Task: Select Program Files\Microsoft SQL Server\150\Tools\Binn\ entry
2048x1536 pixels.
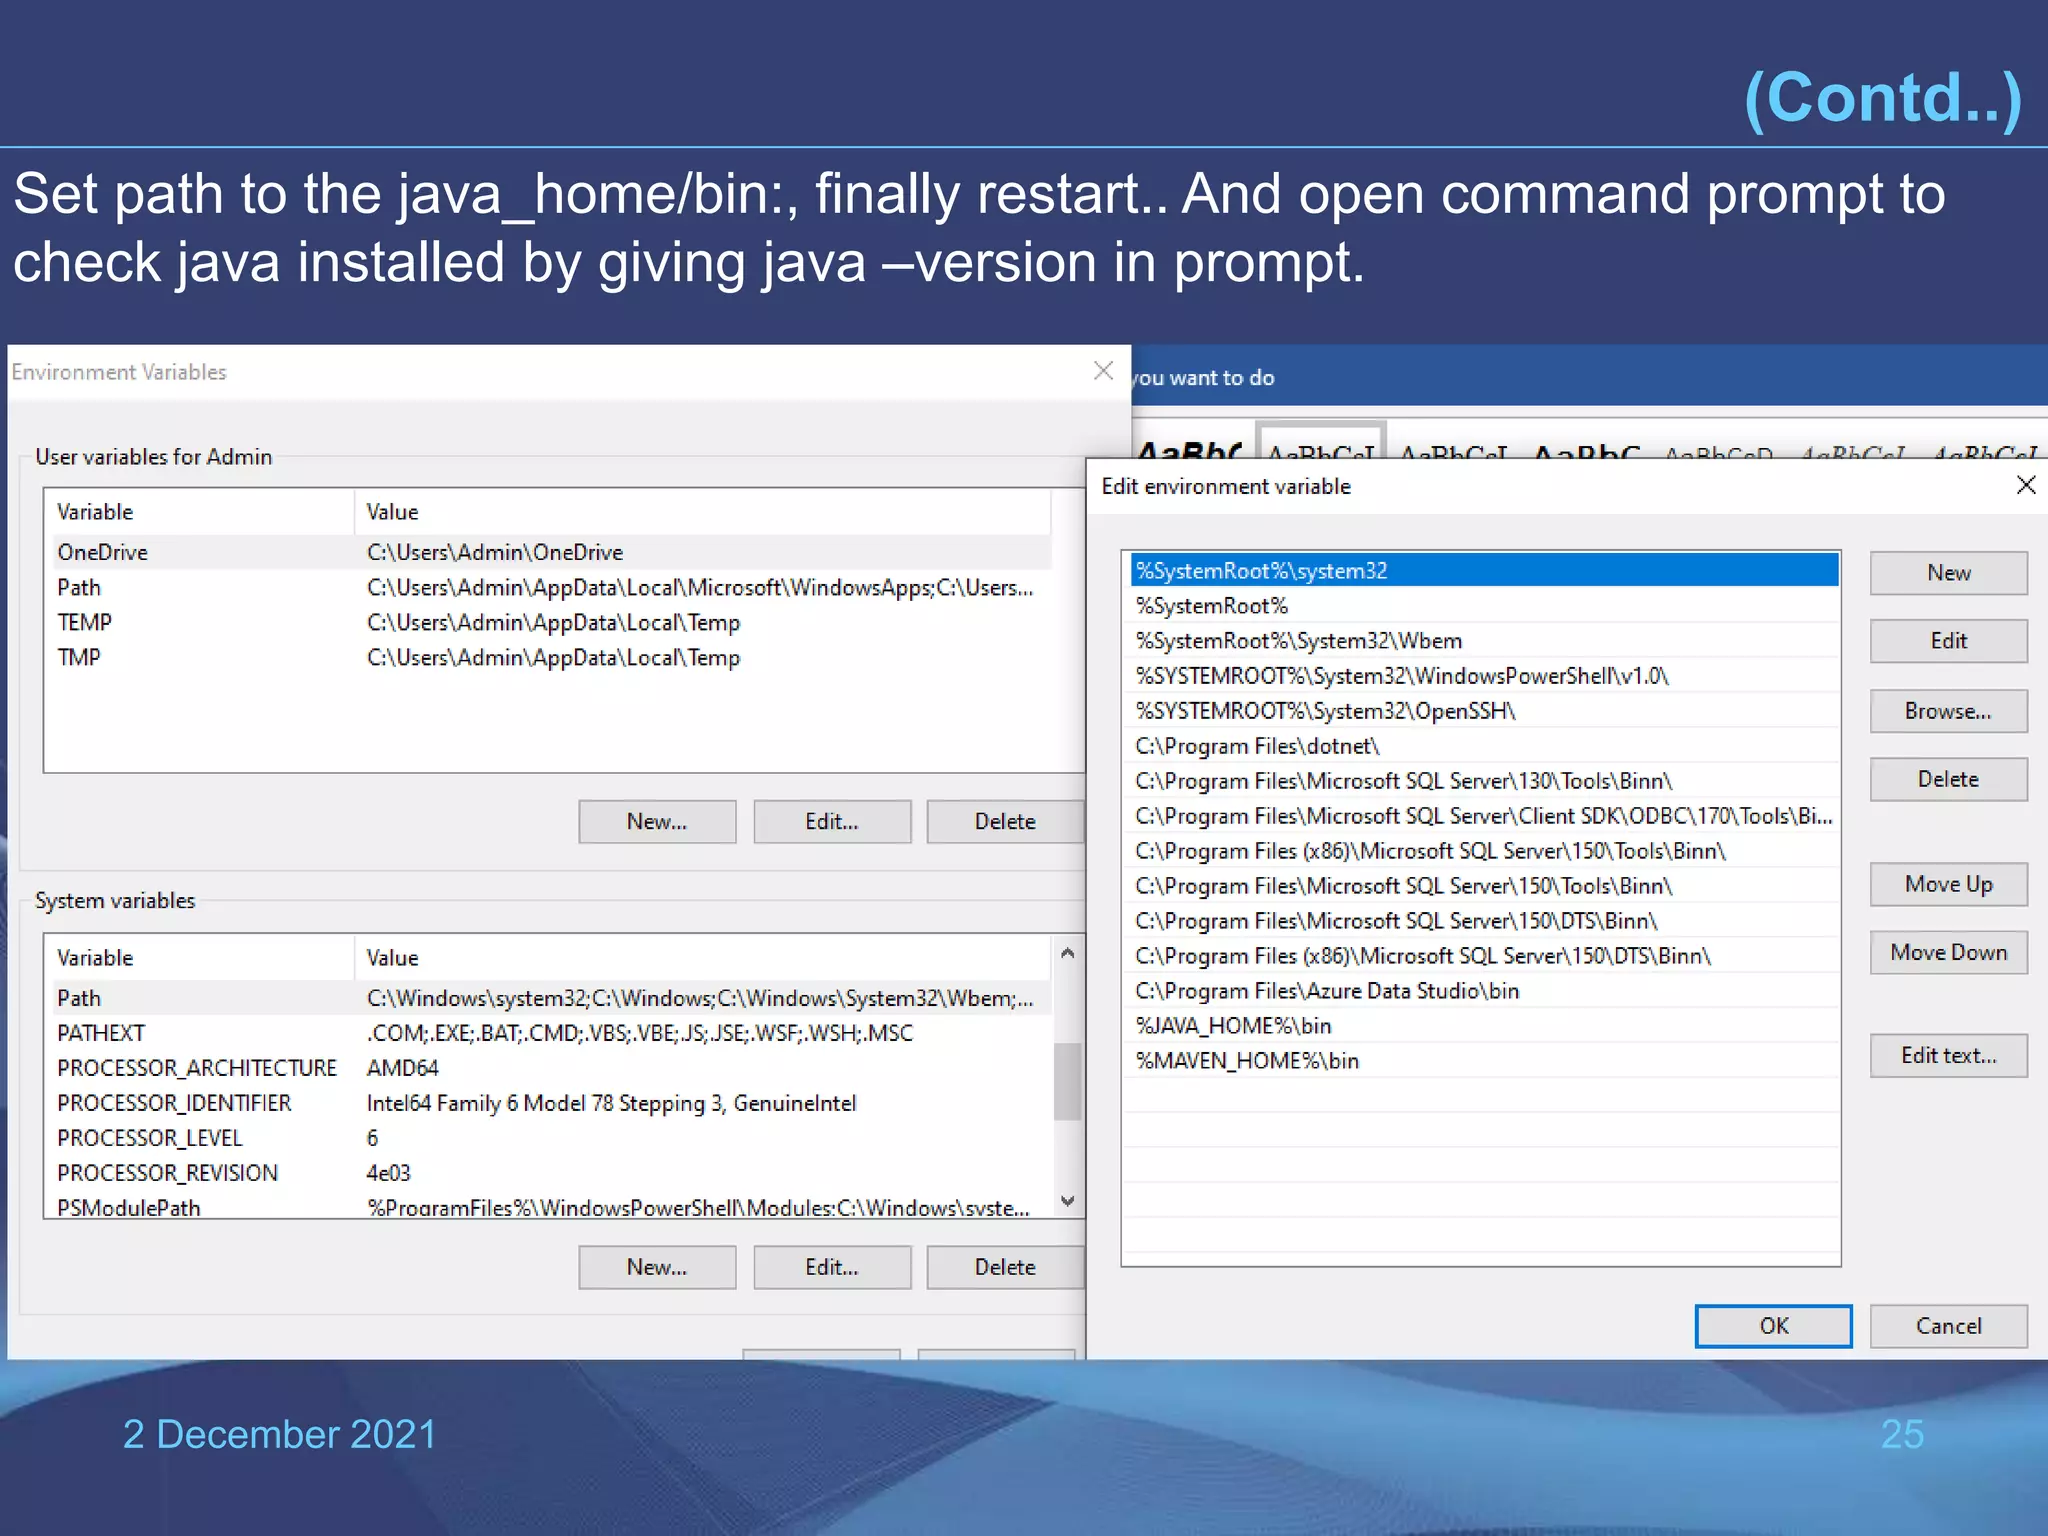Action: tap(1484, 886)
